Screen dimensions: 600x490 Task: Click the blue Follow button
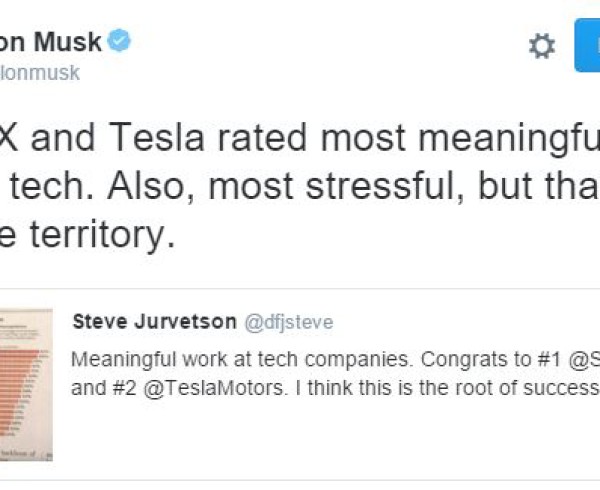pos(587,45)
